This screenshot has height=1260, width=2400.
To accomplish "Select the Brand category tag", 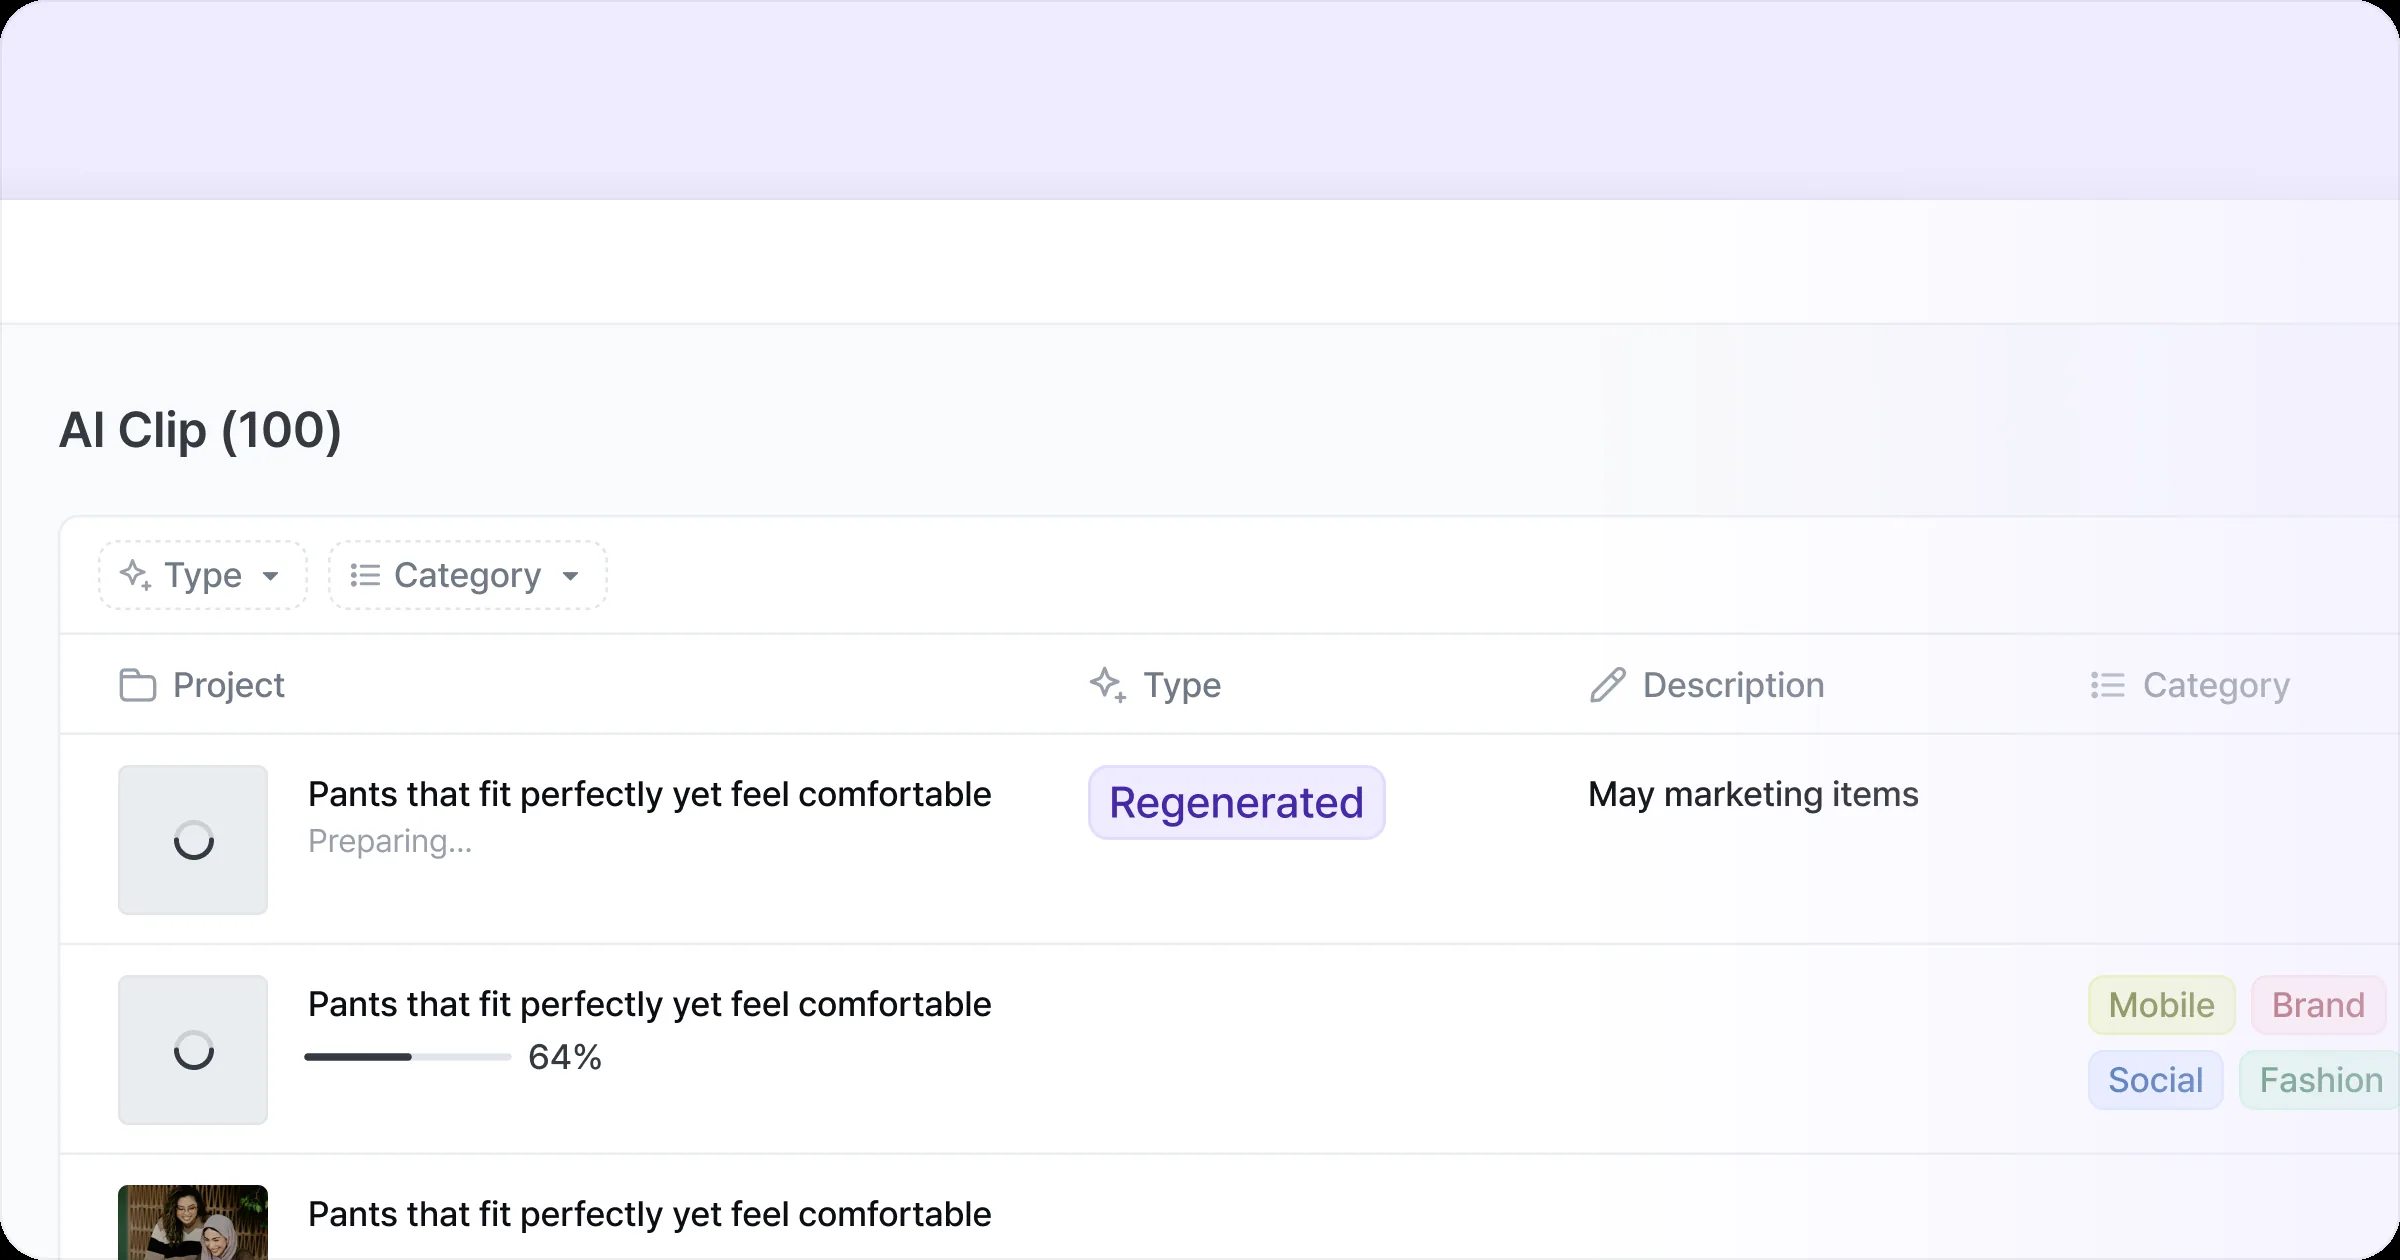I will click(2318, 1005).
